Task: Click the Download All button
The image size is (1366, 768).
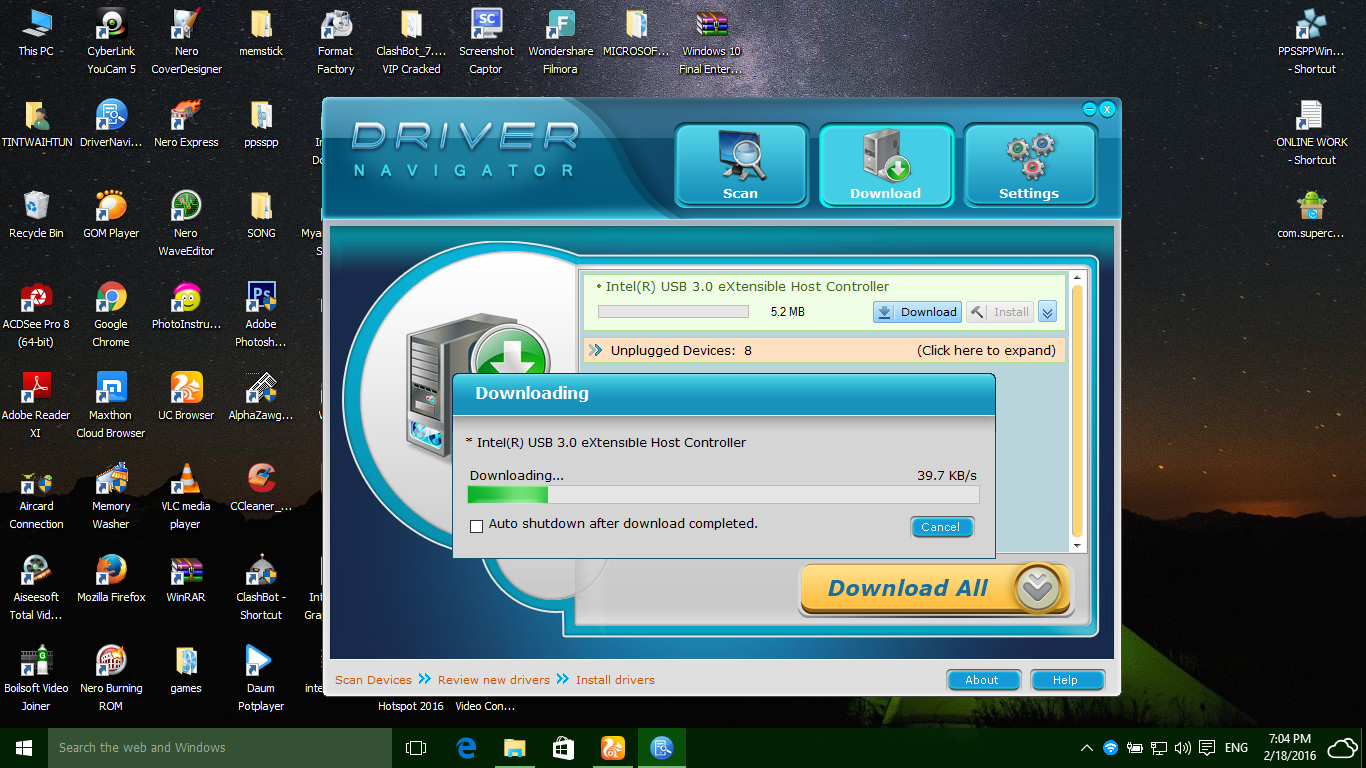Action: pyautogui.click(x=935, y=589)
